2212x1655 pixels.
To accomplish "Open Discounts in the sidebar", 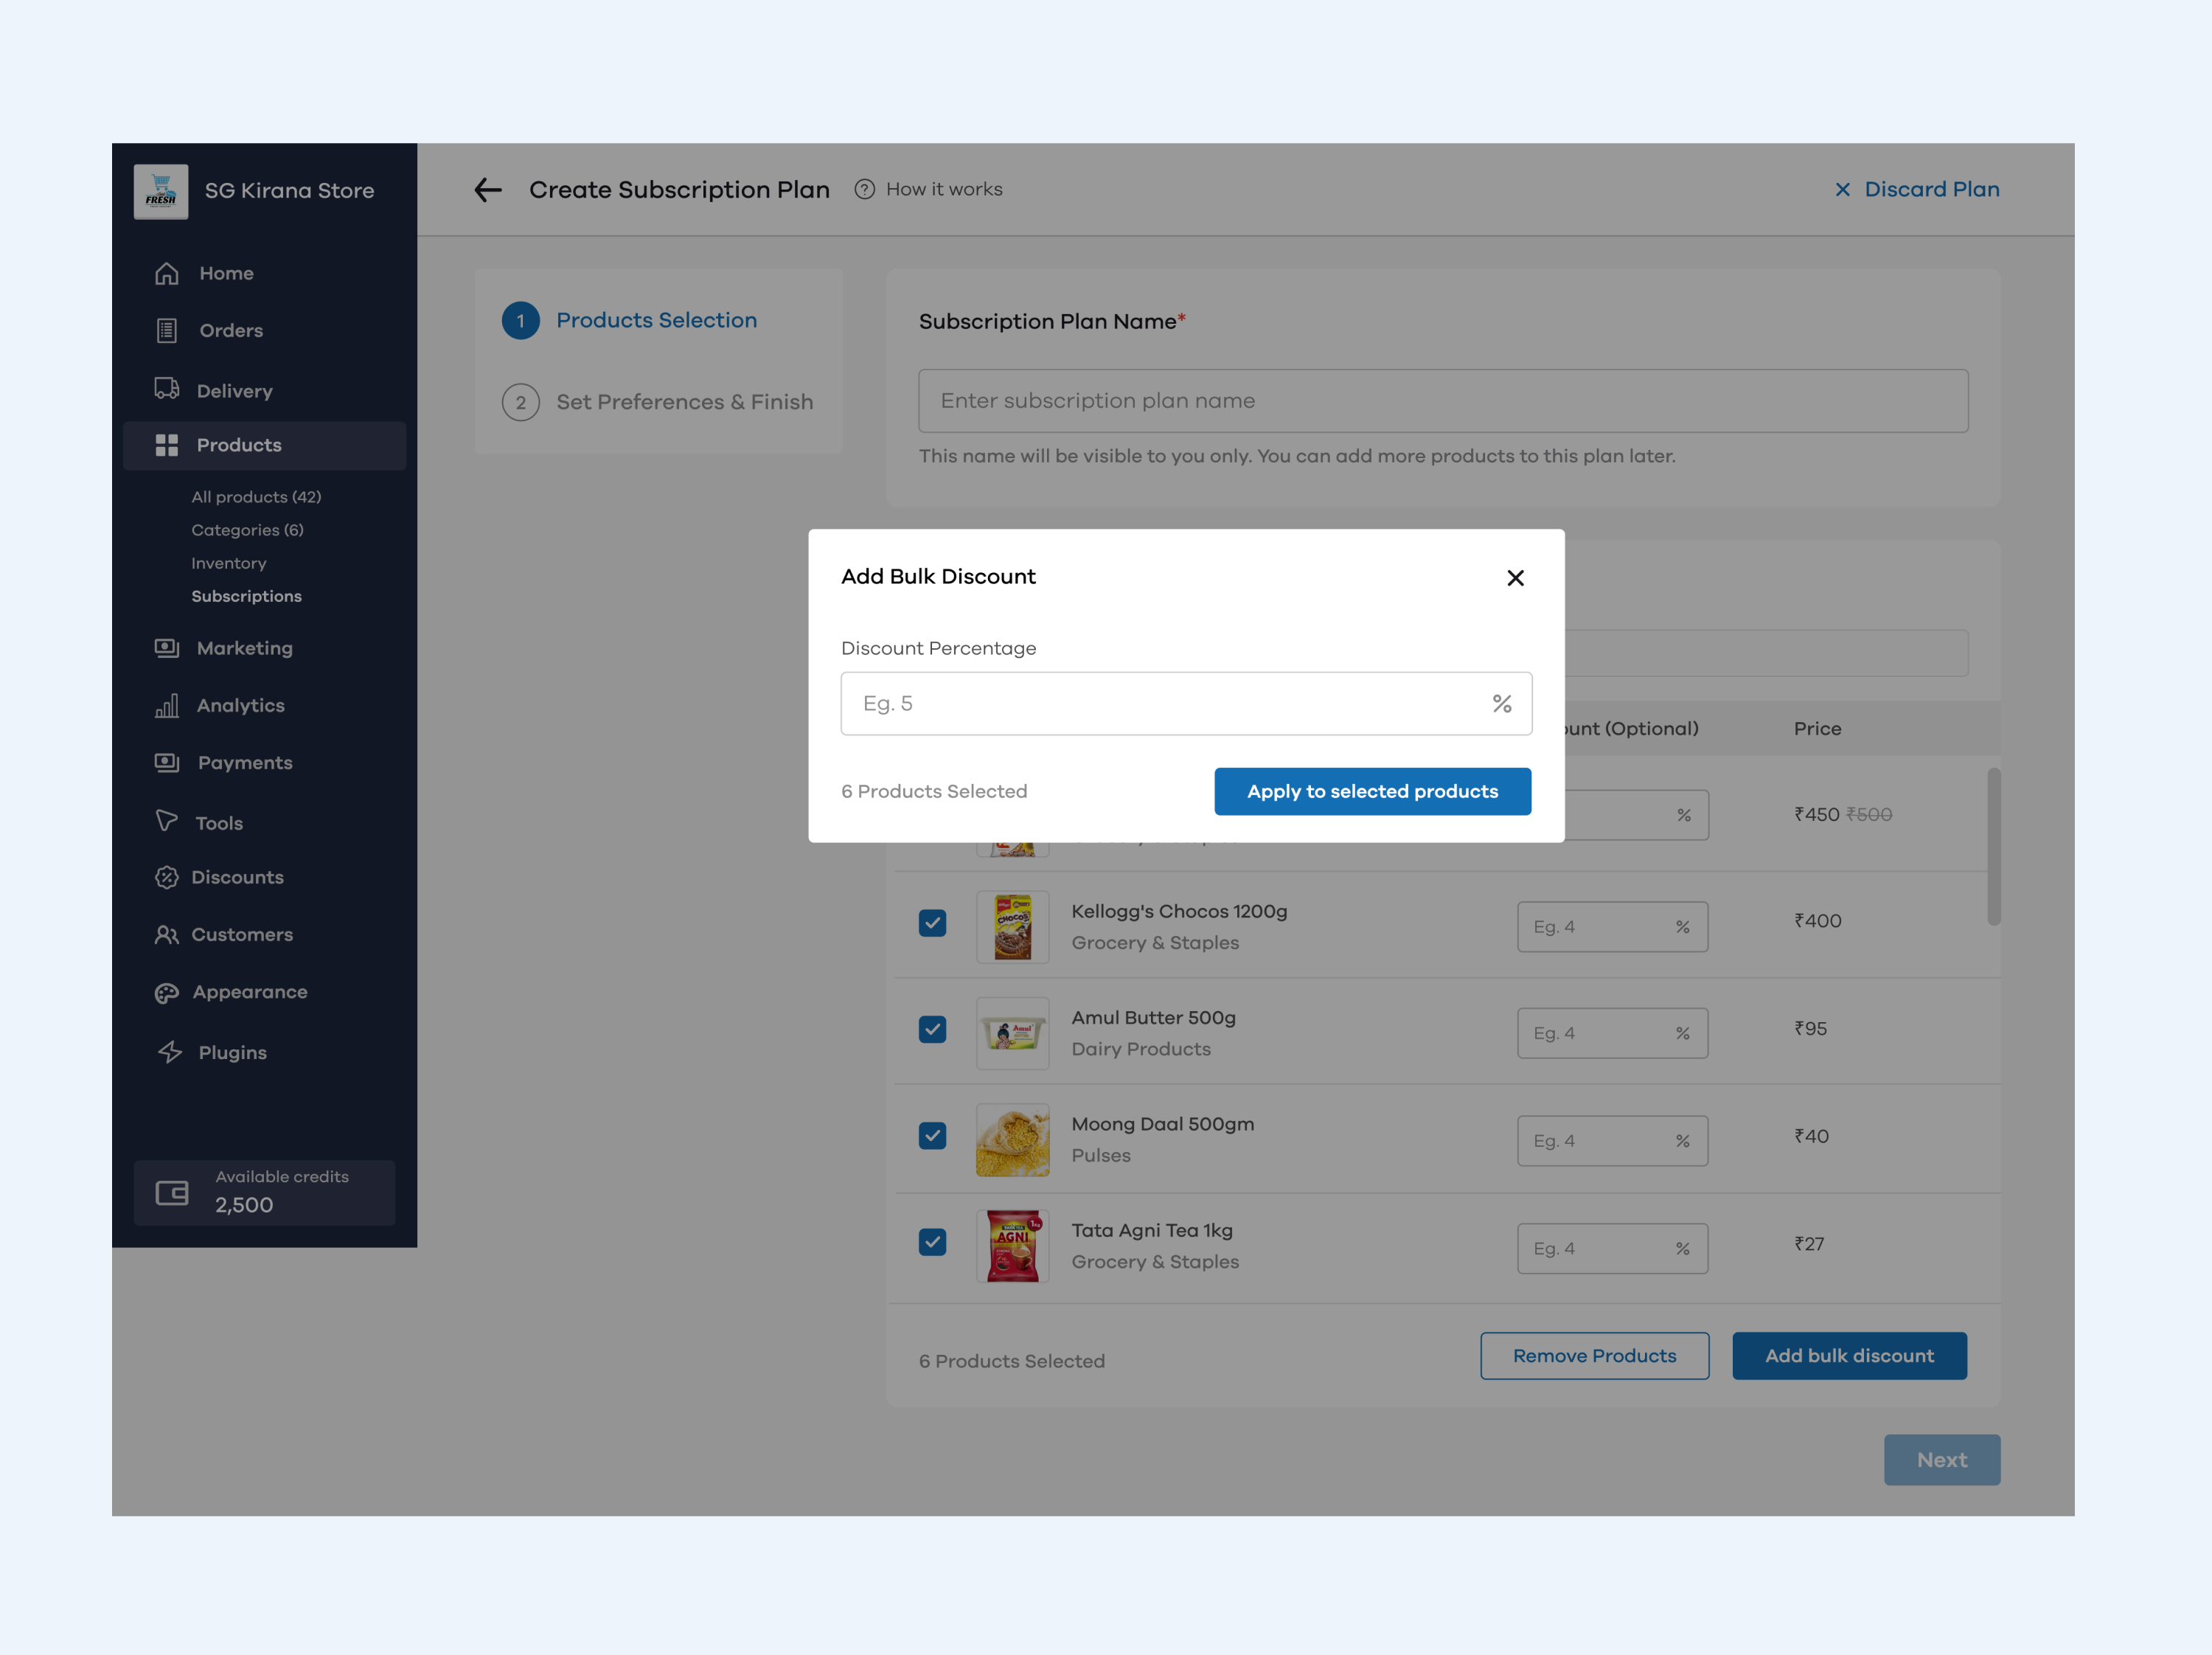I will pos(237,877).
